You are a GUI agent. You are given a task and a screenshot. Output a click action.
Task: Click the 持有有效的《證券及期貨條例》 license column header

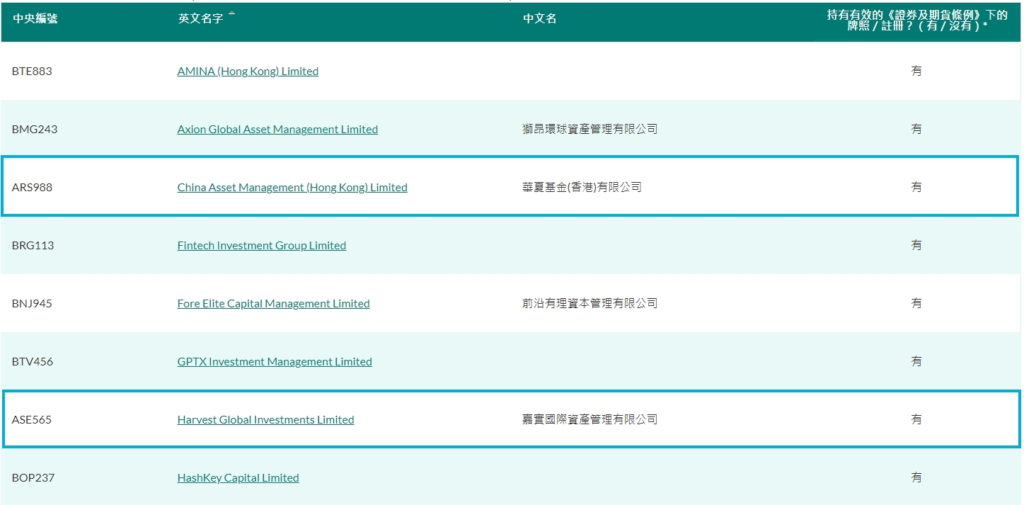(917, 21)
